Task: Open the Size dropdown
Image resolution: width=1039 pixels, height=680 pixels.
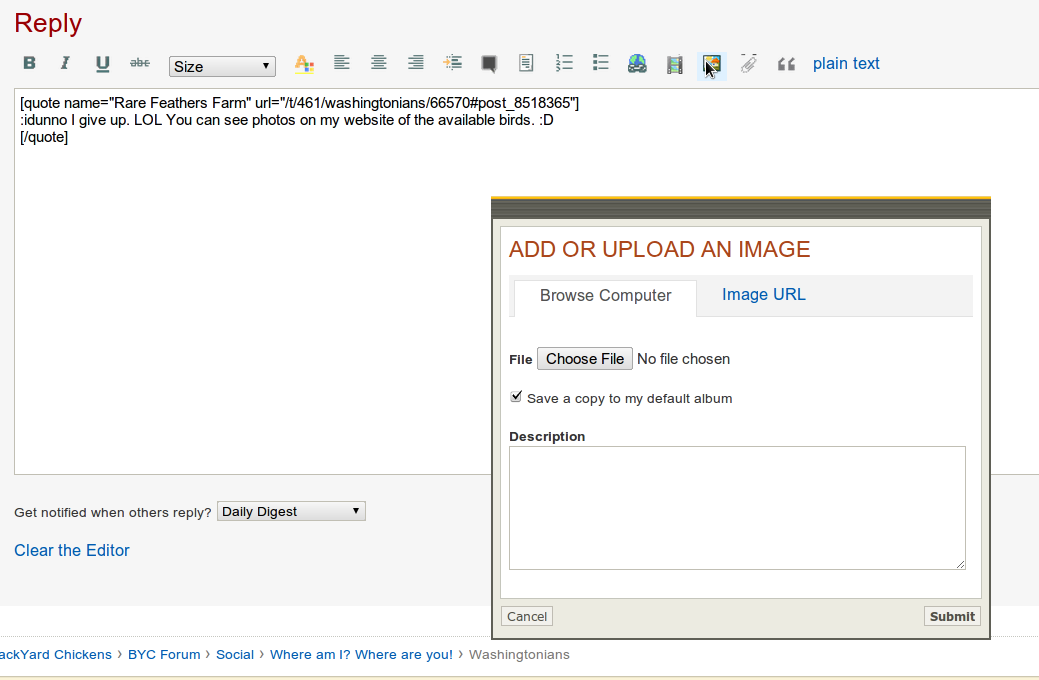Action: (x=222, y=66)
